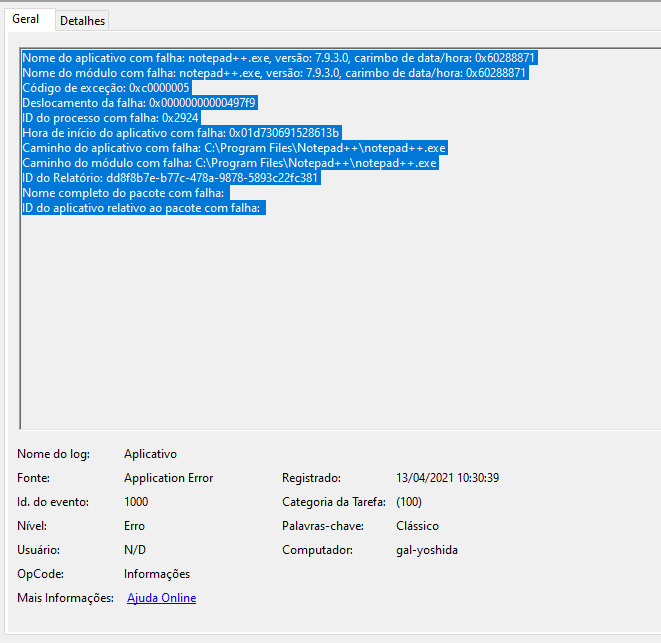The image size is (661, 643).
Task: Click the 'Categoria da Tarefa:' label
Action: pos(334,502)
